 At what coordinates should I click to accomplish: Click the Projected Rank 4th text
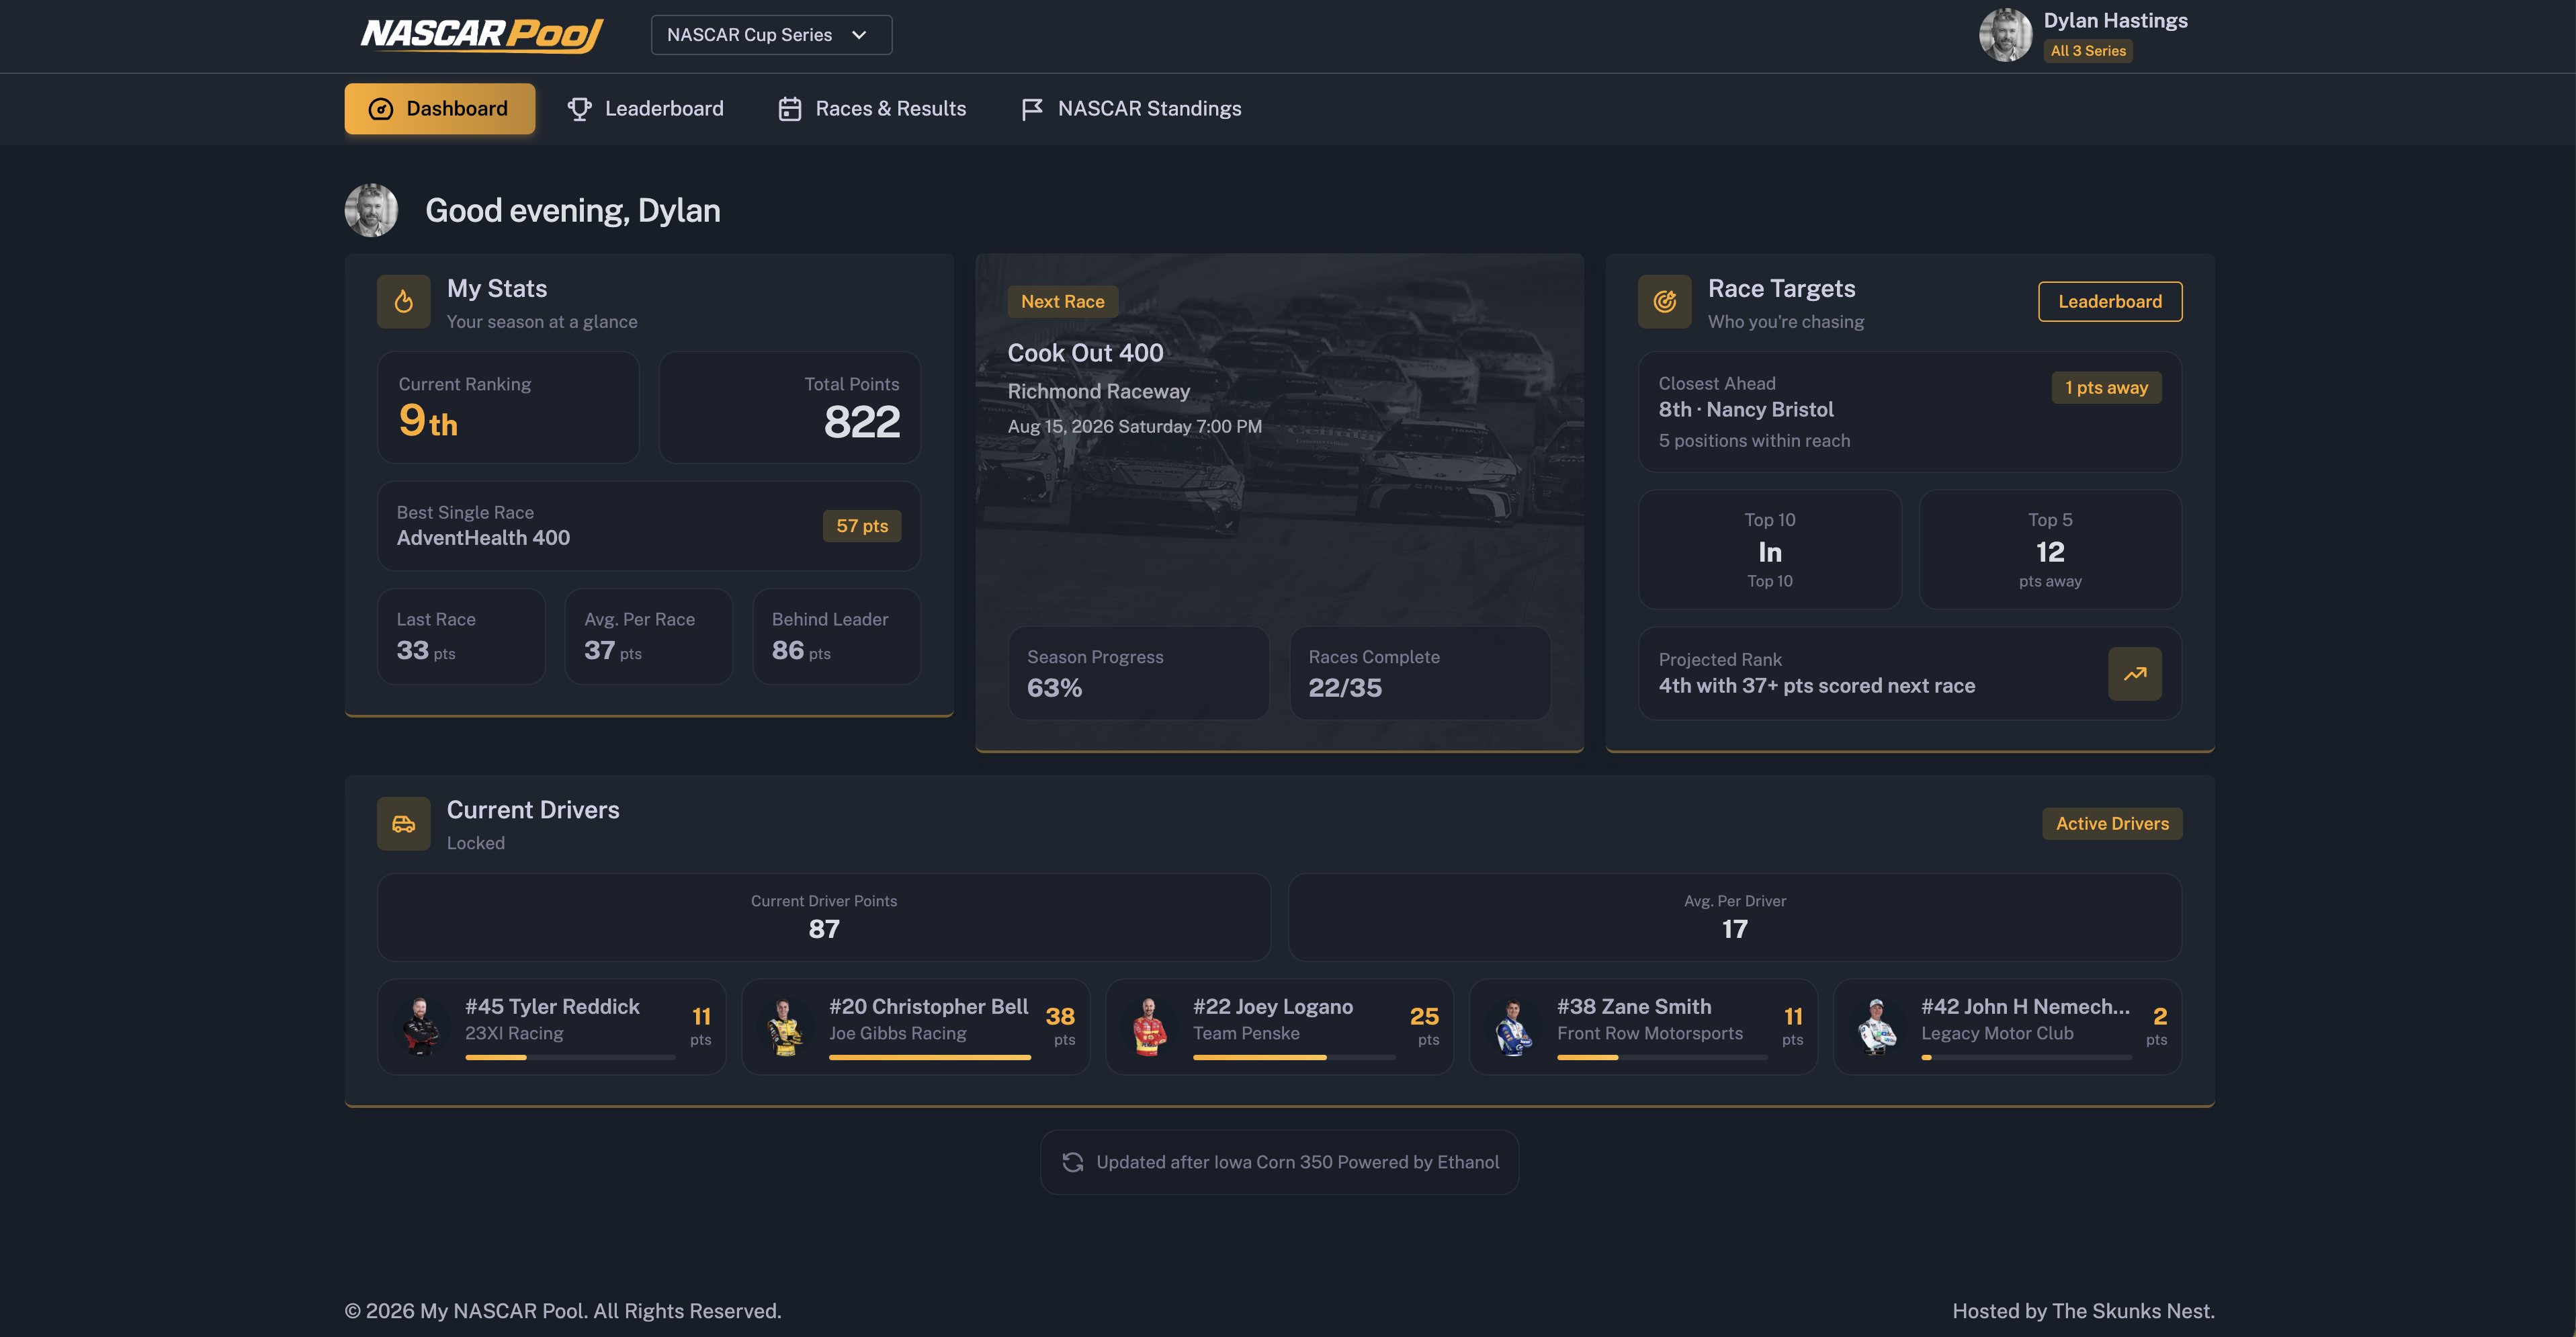coord(1816,686)
